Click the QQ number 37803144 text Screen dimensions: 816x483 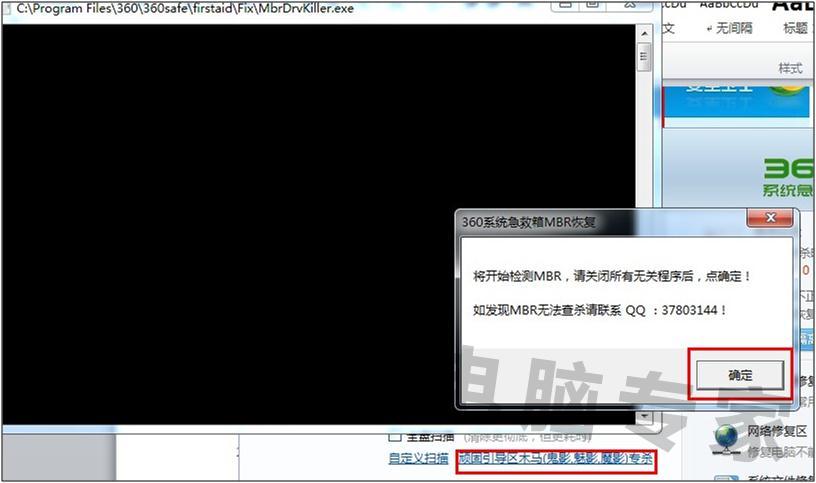(x=690, y=310)
